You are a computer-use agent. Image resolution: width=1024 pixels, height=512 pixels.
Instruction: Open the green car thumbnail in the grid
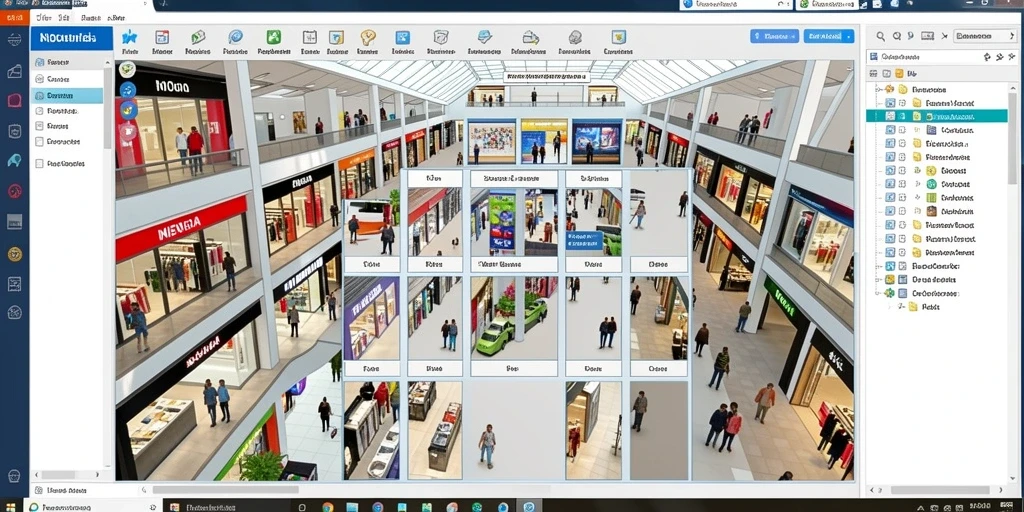[x=514, y=318]
